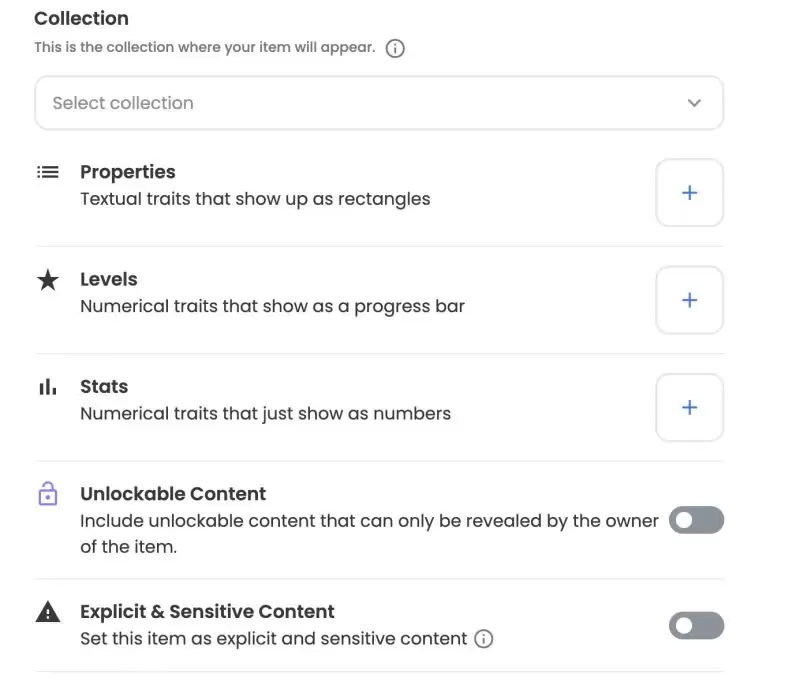The image size is (800, 689).
Task: Click the Explicit & Sensitive Content heading
Action: [x=207, y=611]
